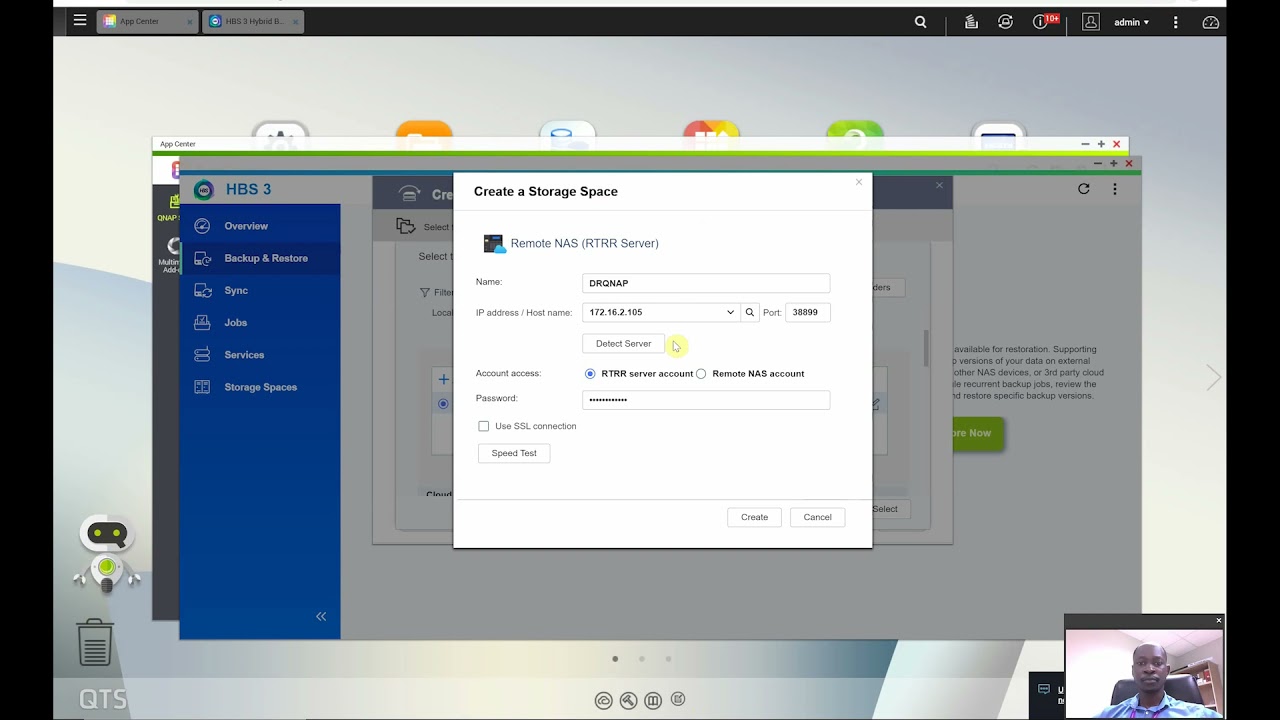Screen dimensions: 1280x720
Task: Click the Services icon in HBS sidebar
Action: point(202,355)
